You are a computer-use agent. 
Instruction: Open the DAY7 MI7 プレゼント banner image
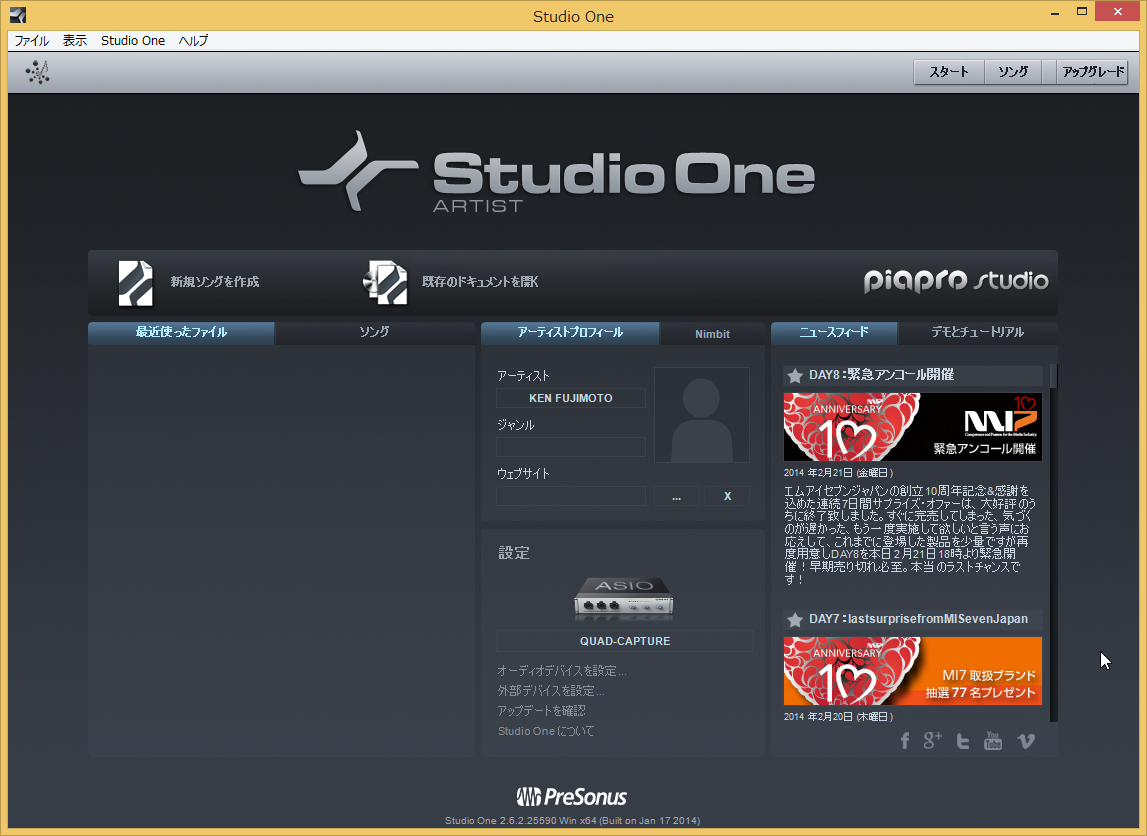913,671
